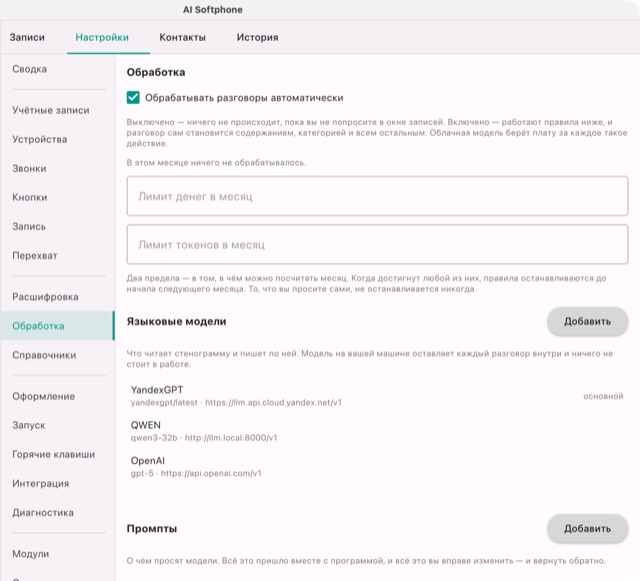The width and height of the screenshot is (640, 581).
Task: Click the основной label for YandexGPT
Action: (x=603, y=396)
